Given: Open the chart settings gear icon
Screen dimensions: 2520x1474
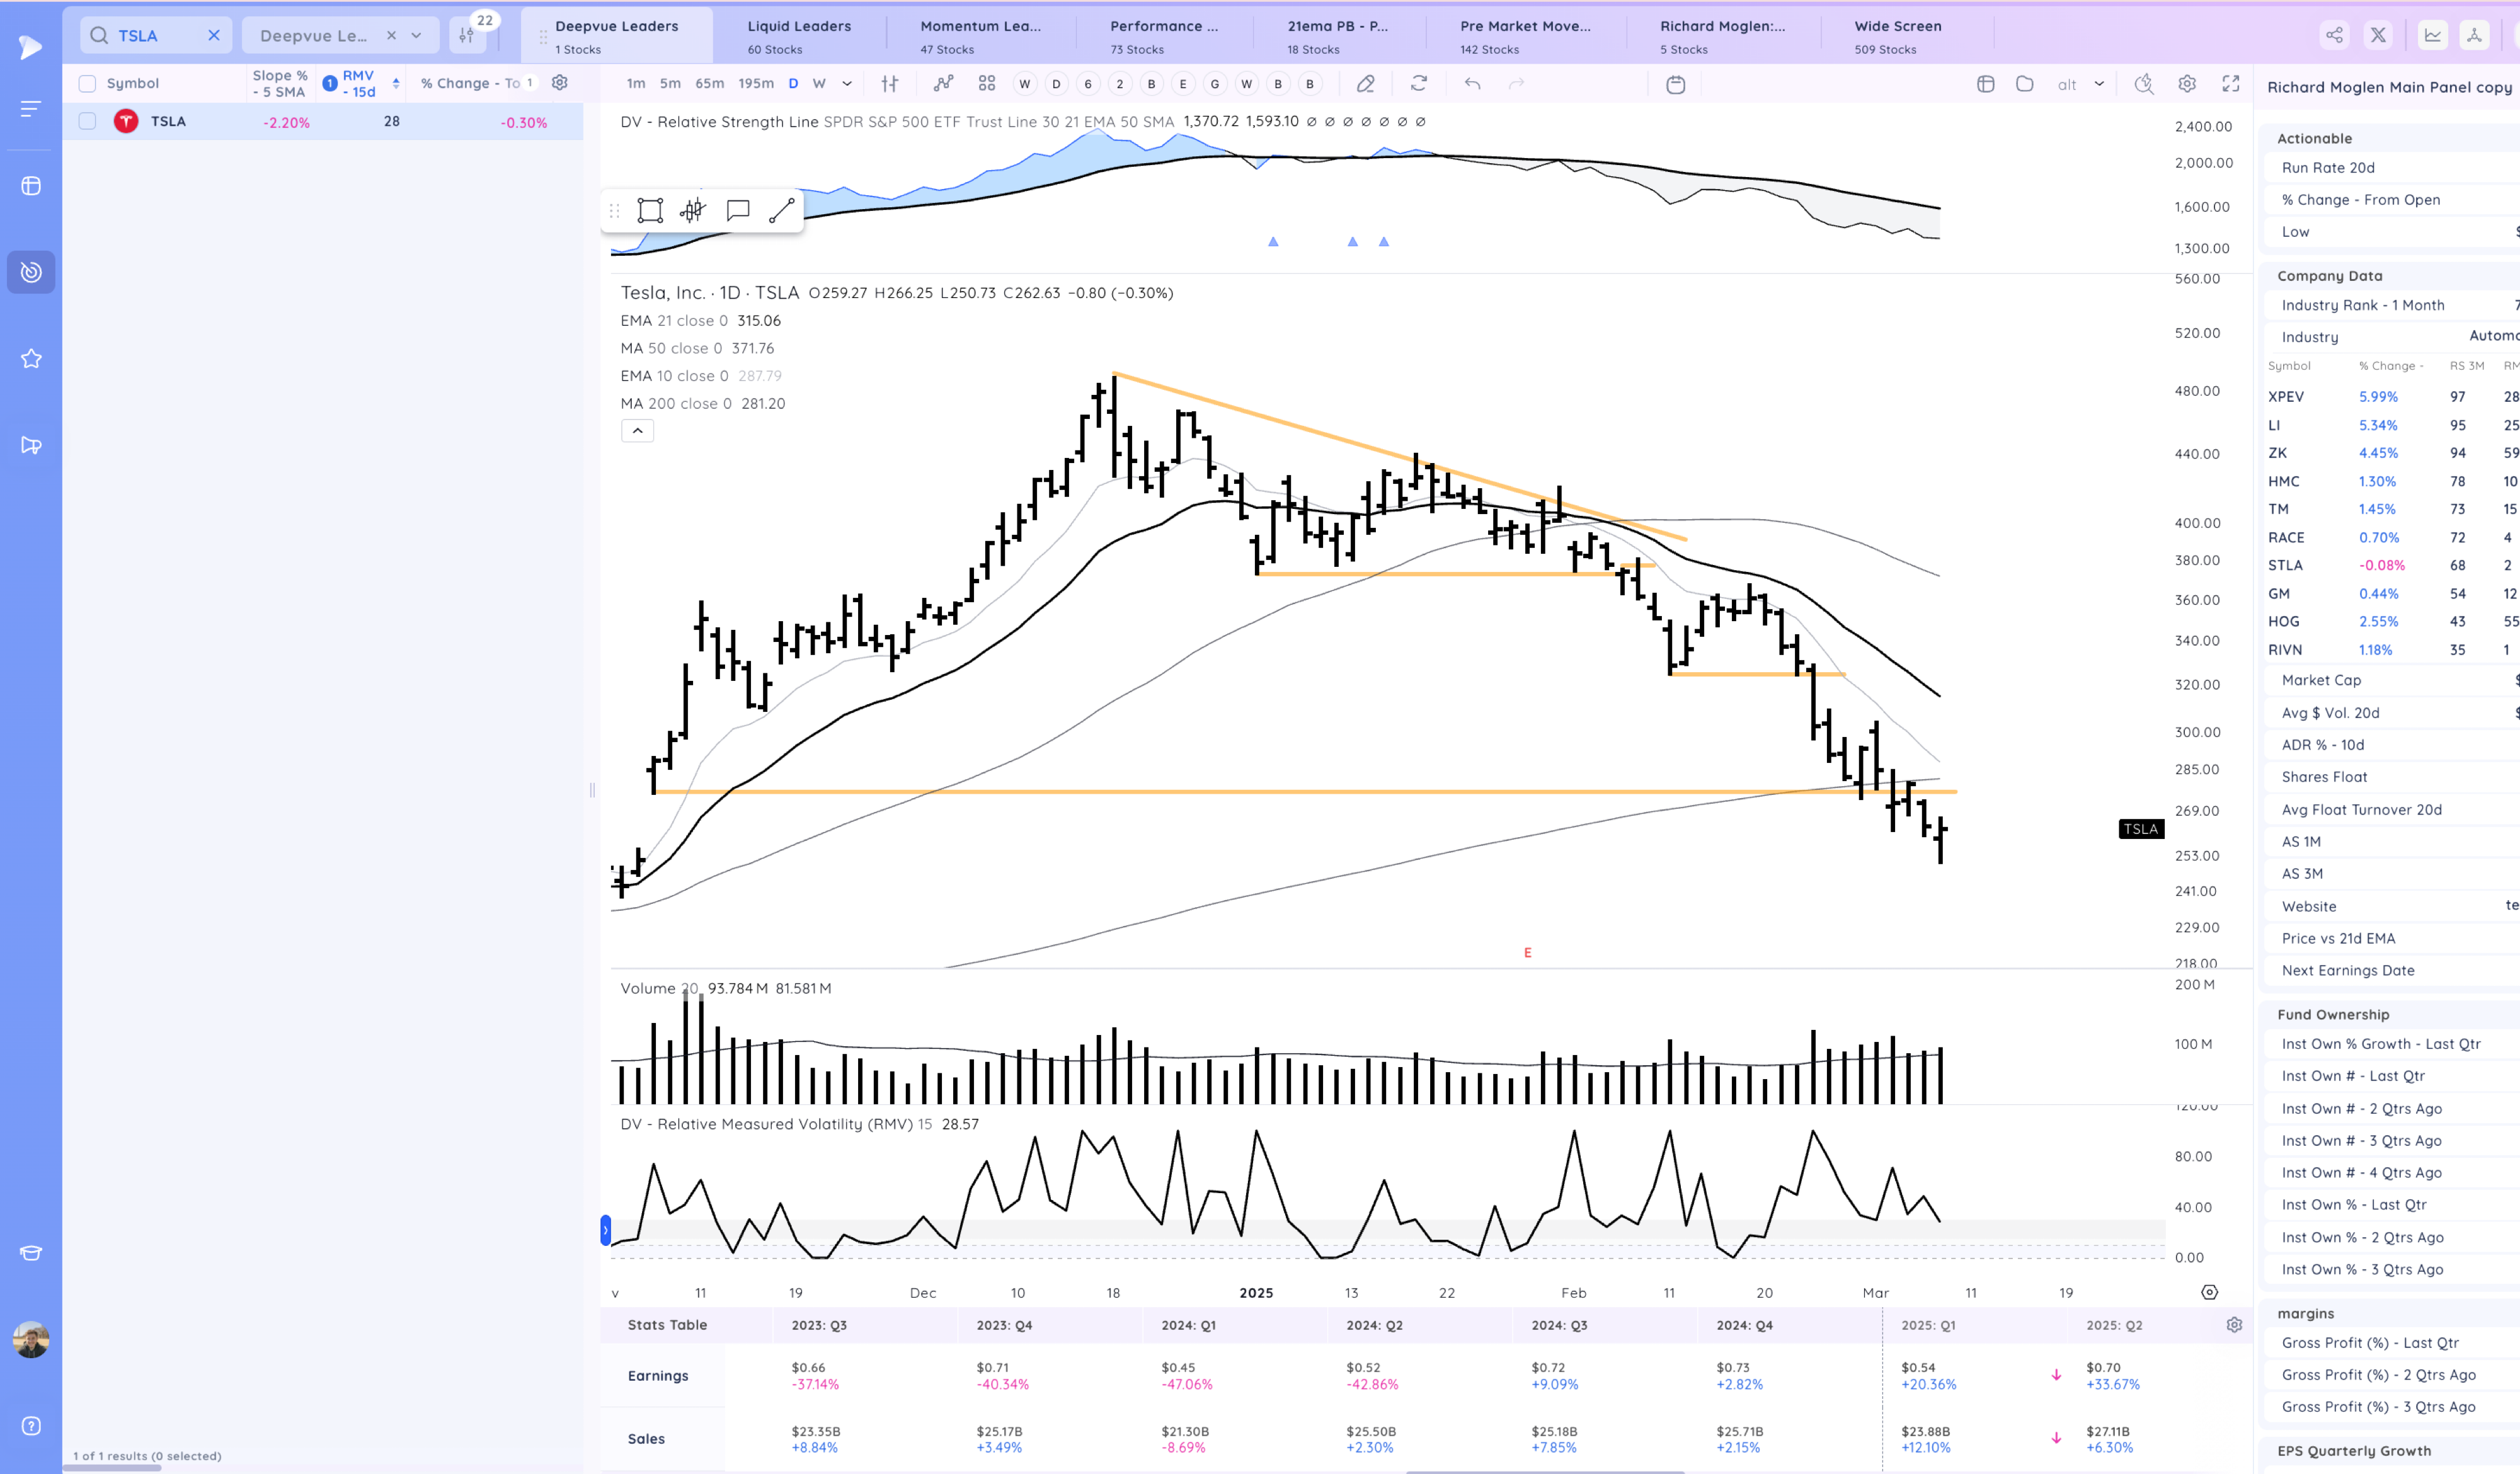Looking at the screenshot, I should [2187, 84].
